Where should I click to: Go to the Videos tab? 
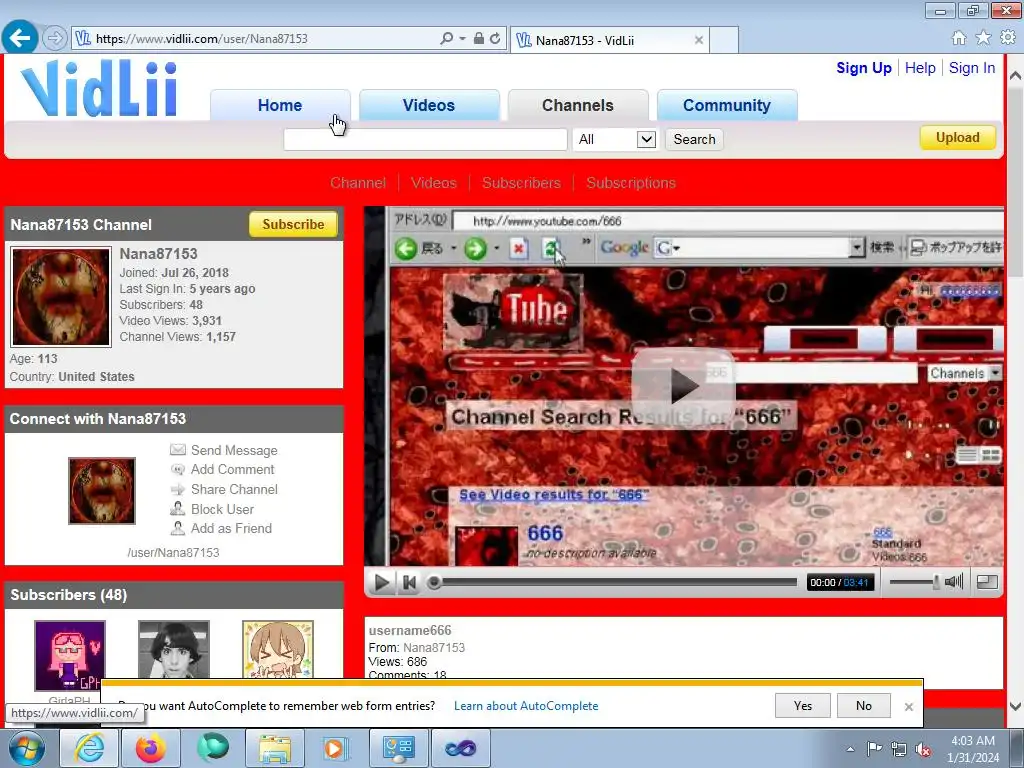pos(429,105)
